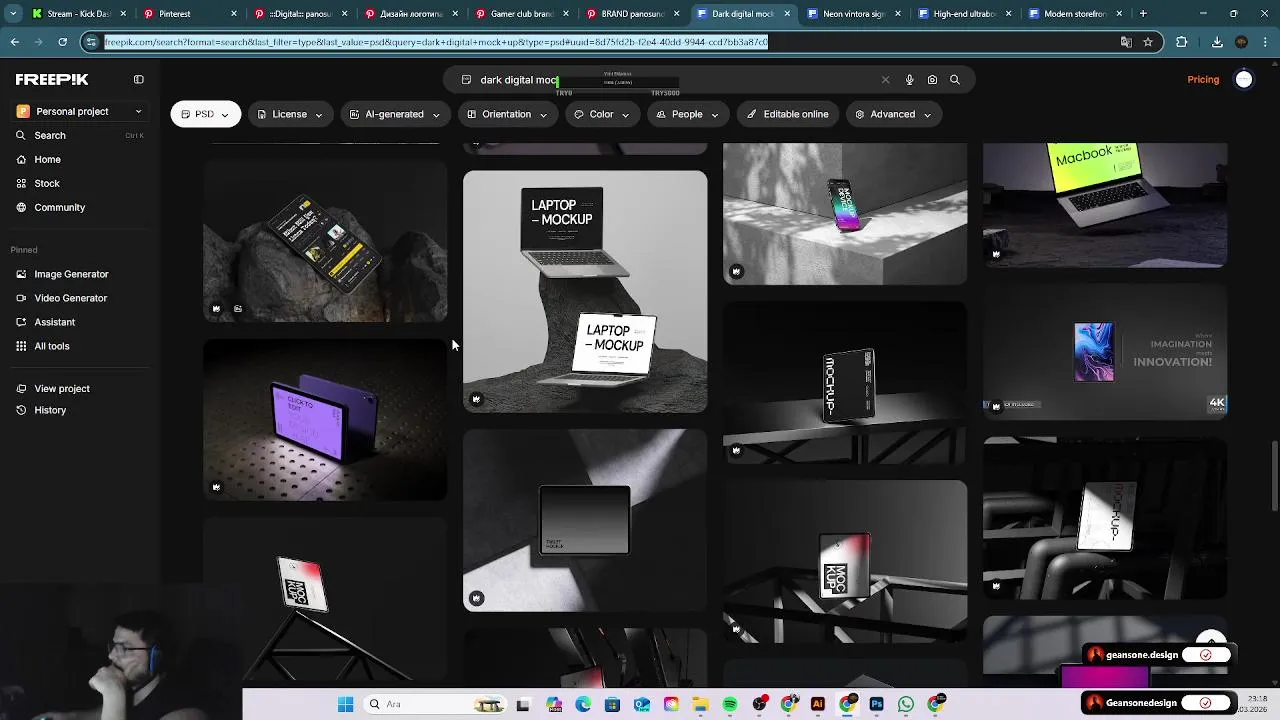Click translate page icon in address bar
This screenshot has width=1280, height=720.
tap(1126, 42)
